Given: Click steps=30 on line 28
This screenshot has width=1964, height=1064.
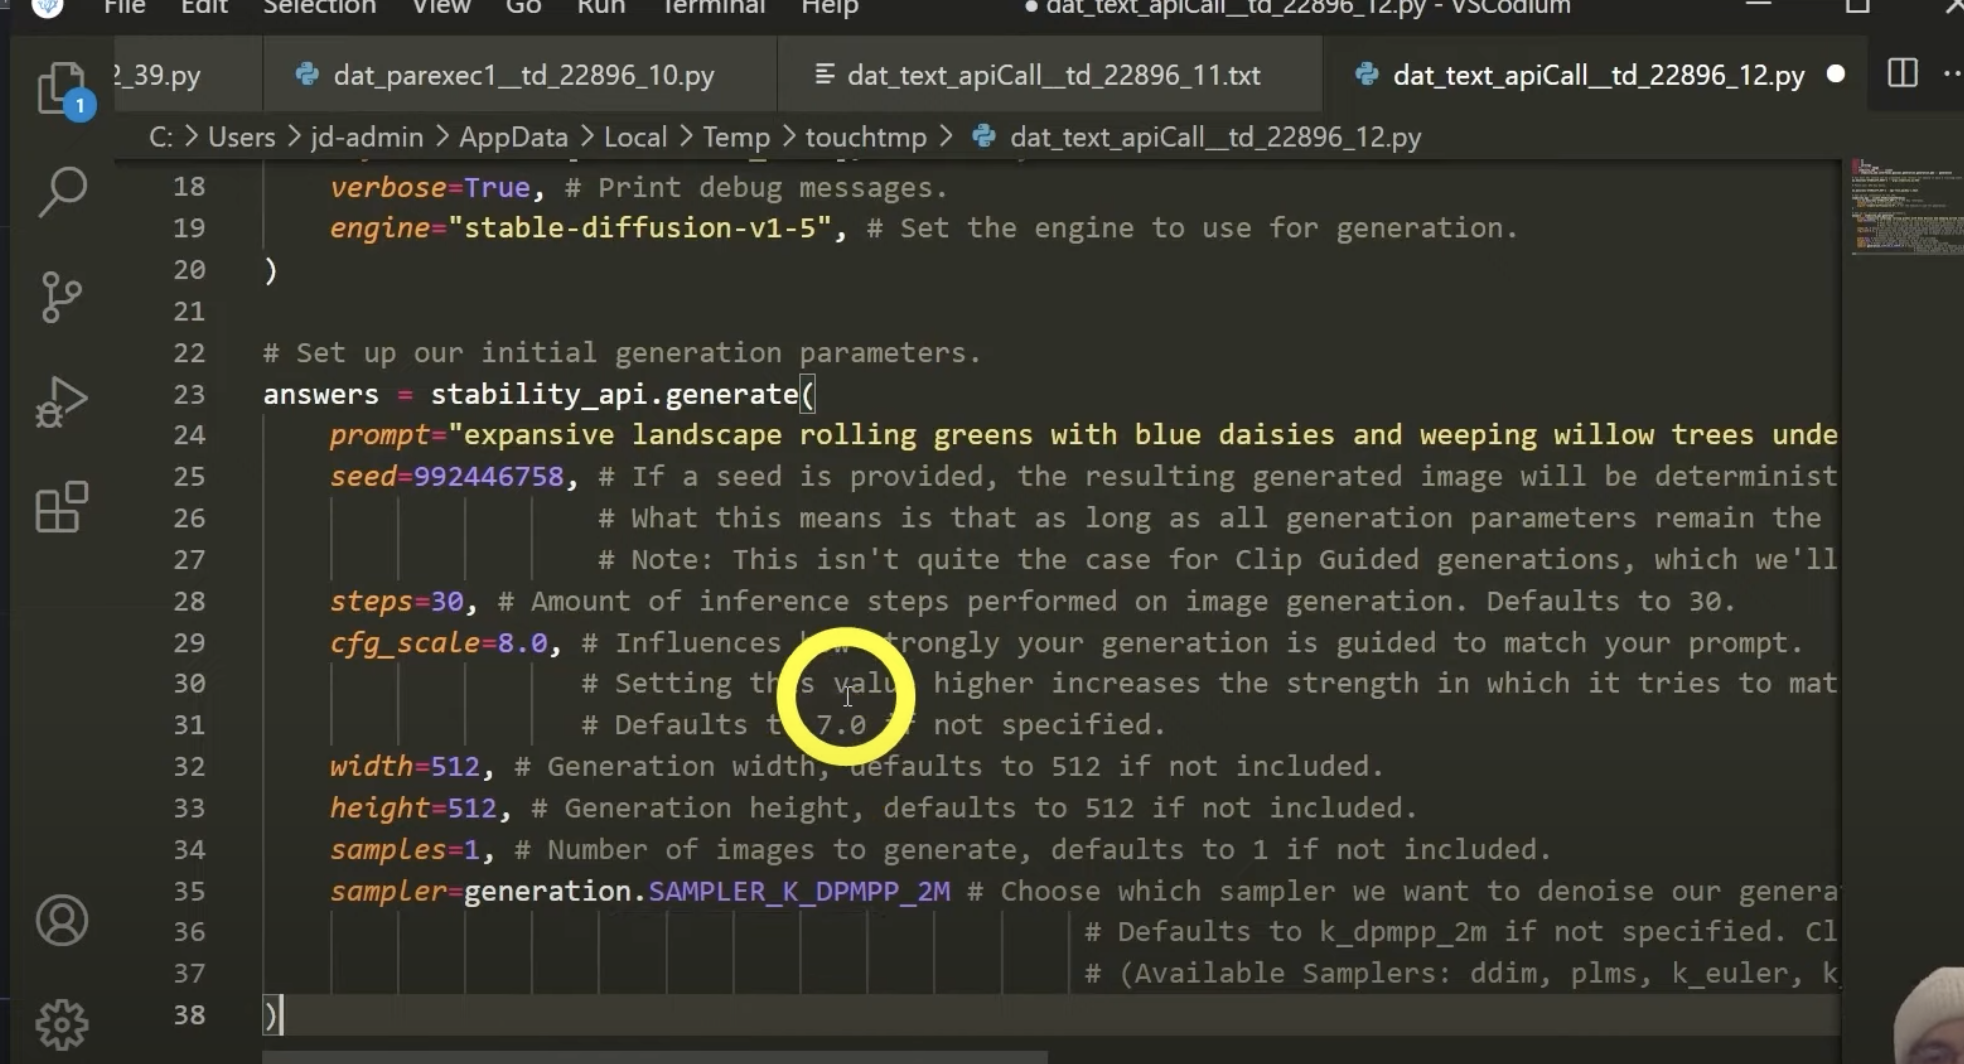Looking at the screenshot, I should pyautogui.click(x=397, y=601).
